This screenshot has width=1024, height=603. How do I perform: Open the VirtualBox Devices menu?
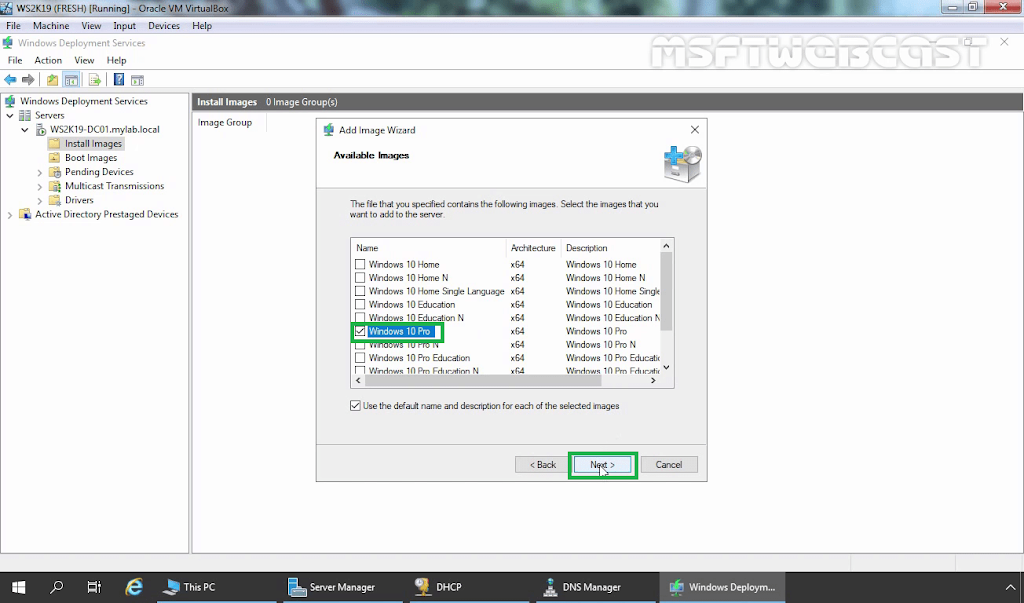pyautogui.click(x=164, y=25)
